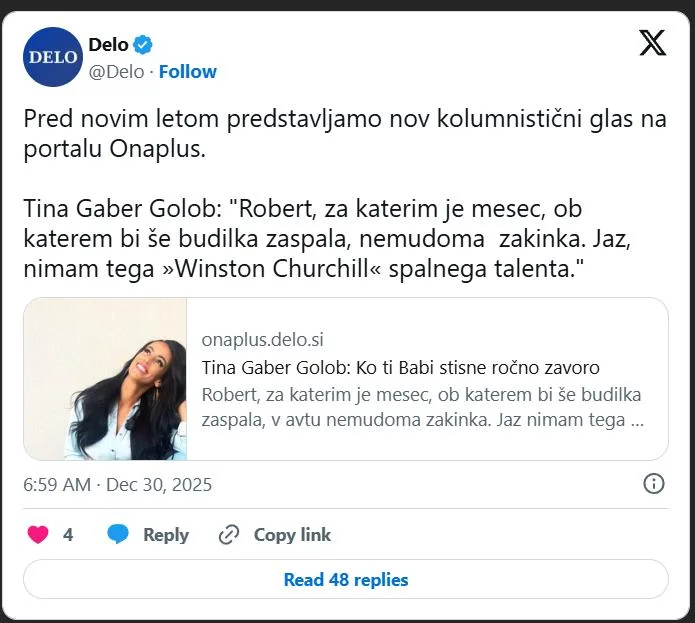Like the tweet with the heart icon
This screenshot has width=695, height=623.
[38, 535]
